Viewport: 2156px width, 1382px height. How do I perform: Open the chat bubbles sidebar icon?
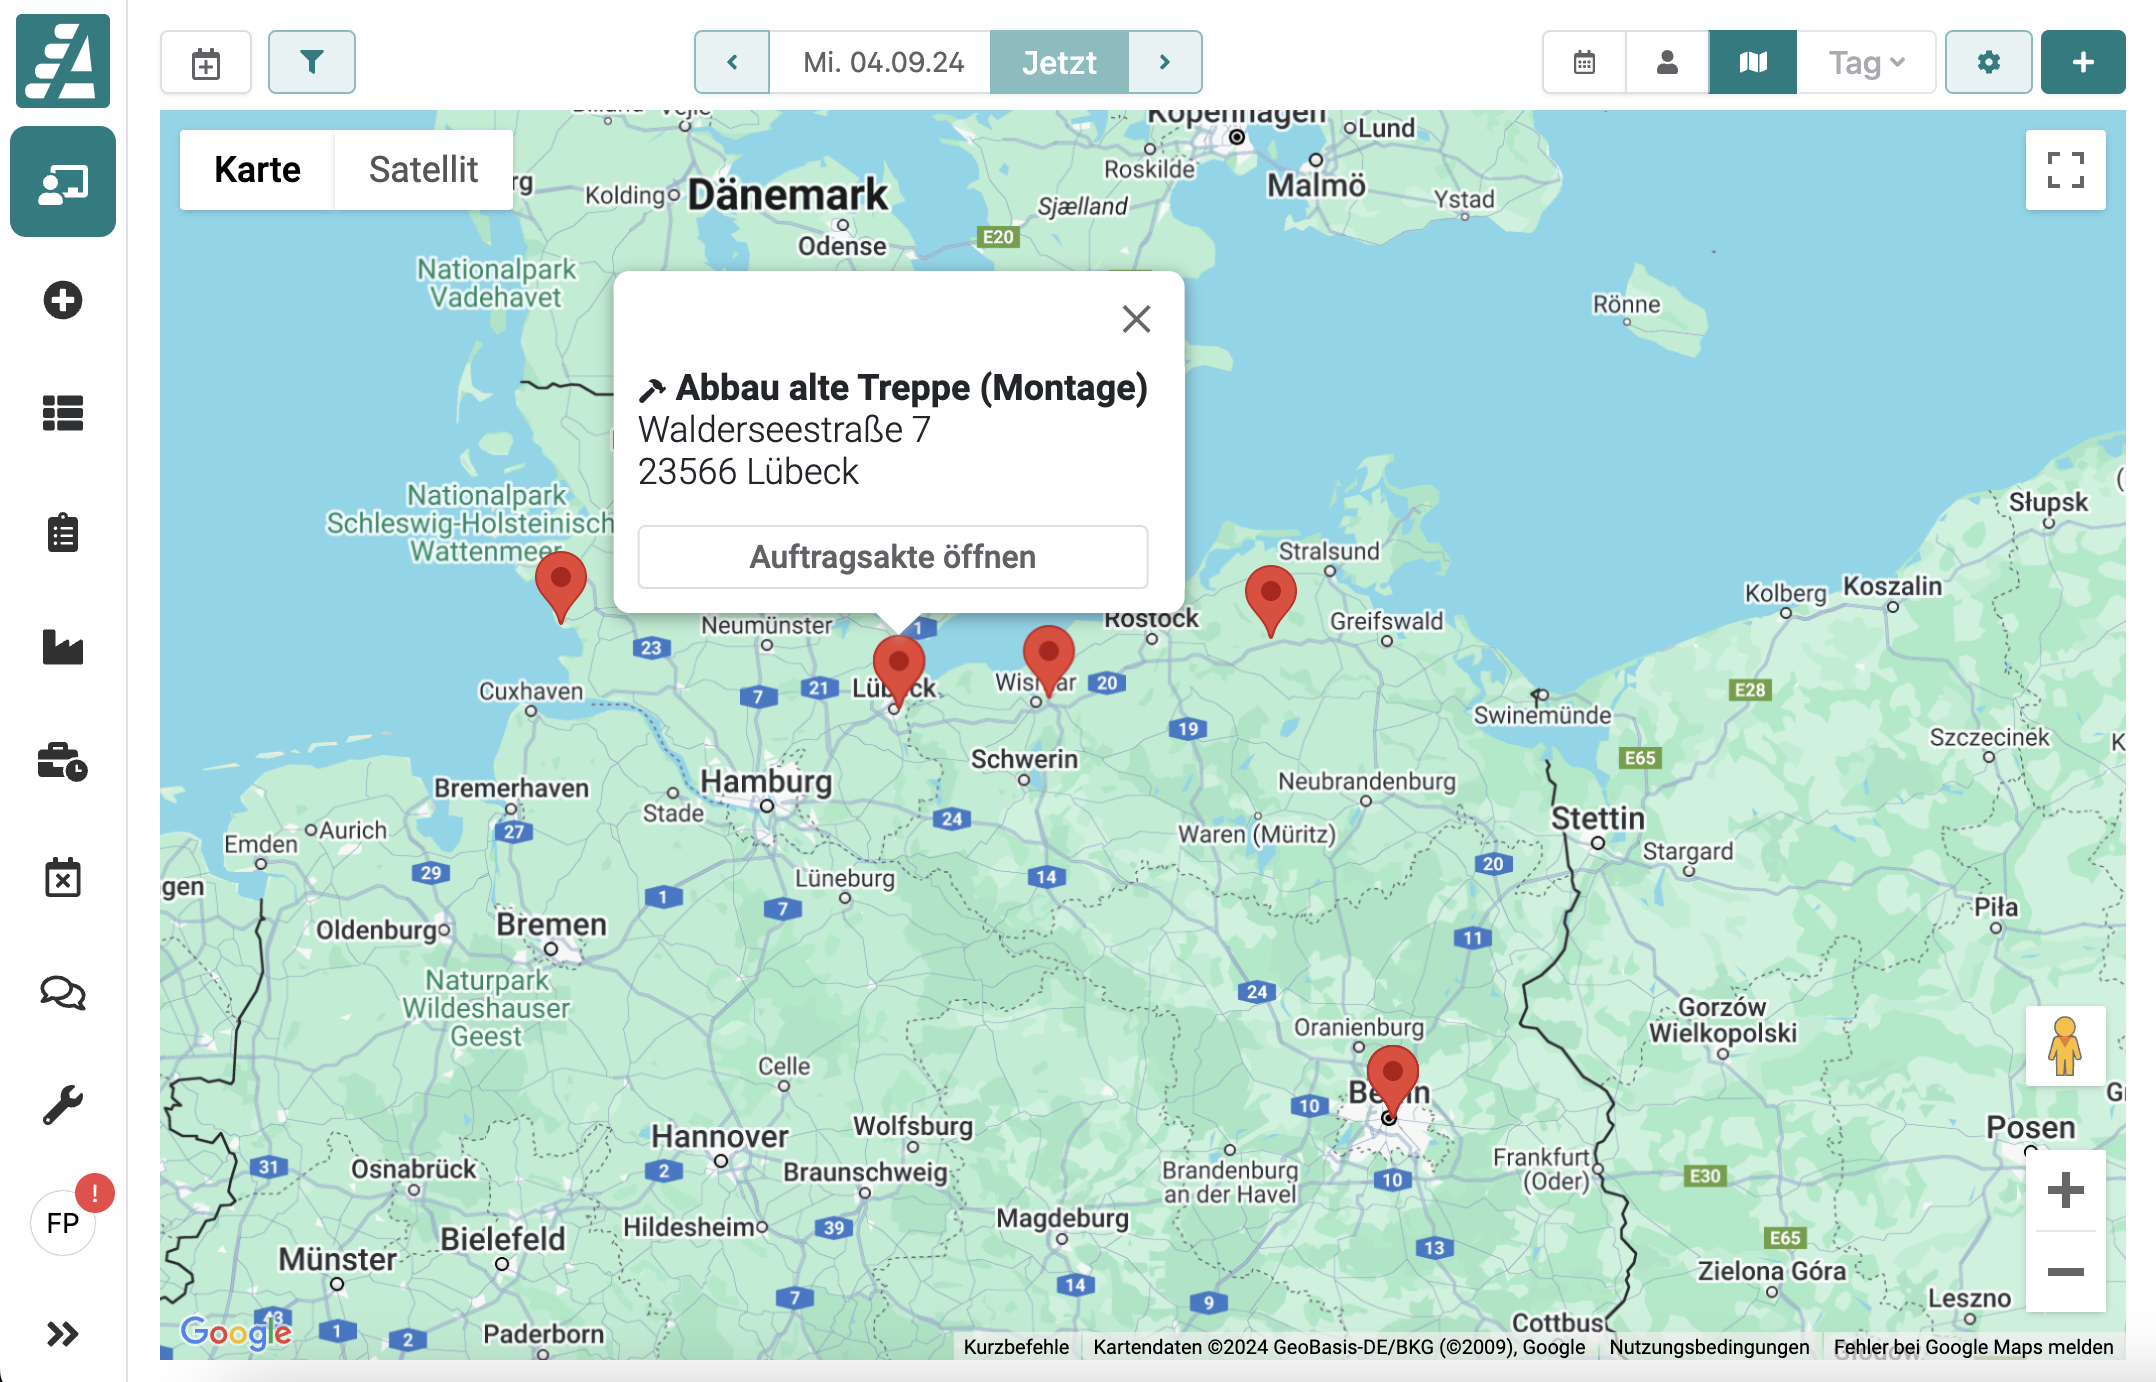tap(63, 992)
